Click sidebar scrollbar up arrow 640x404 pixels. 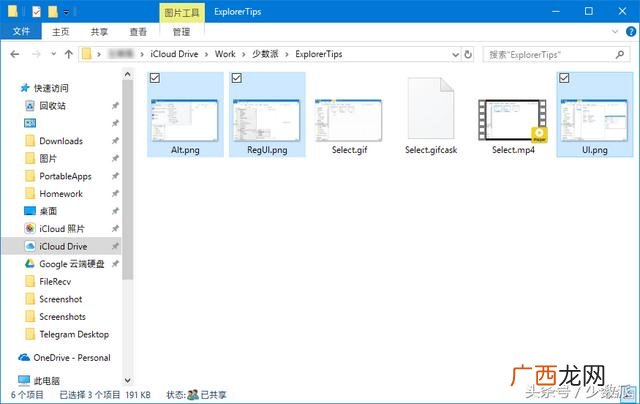pyautogui.click(x=127, y=74)
